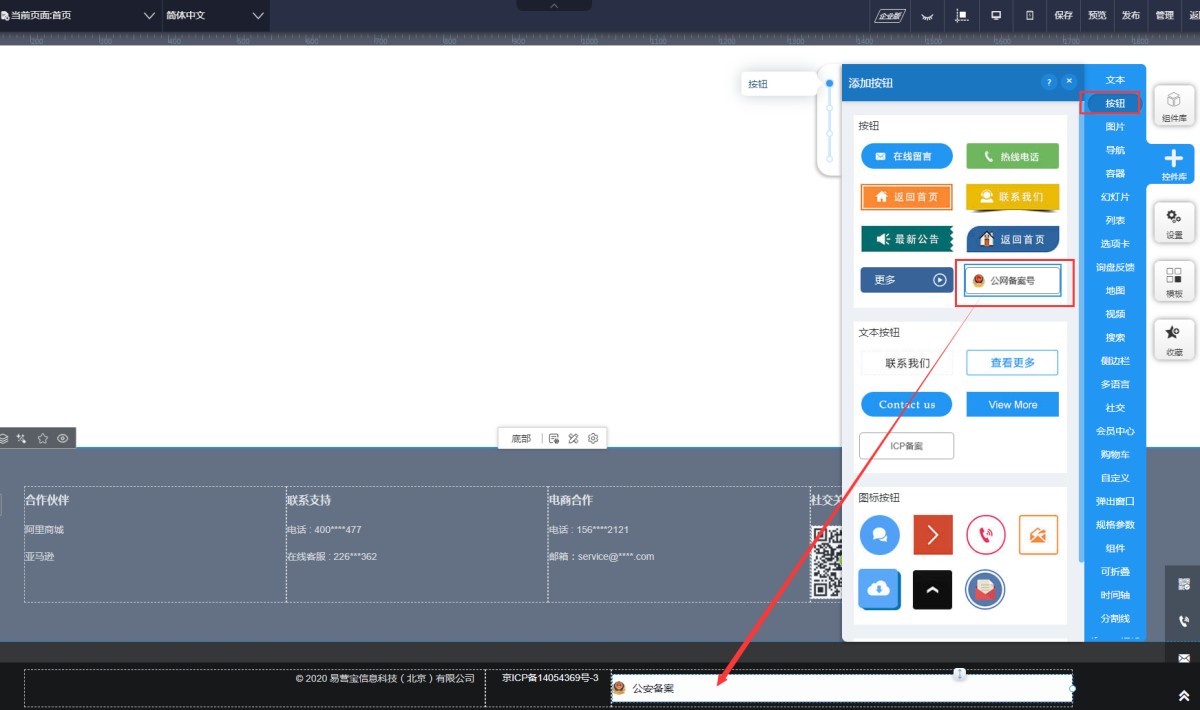This screenshot has height=710, width=1200.
Task: Click the 企业版 edition badge icon
Action: (x=890, y=15)
